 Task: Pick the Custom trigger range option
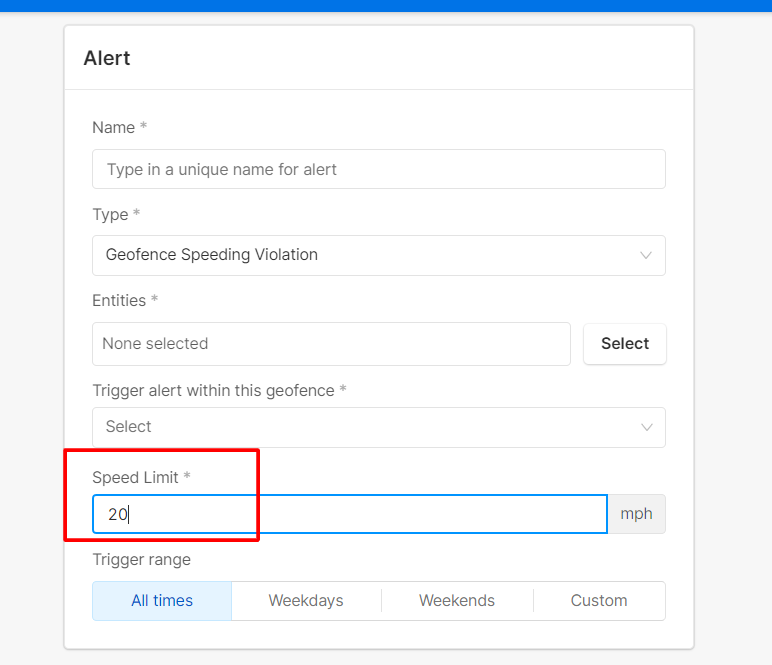(x=599, y=601)
